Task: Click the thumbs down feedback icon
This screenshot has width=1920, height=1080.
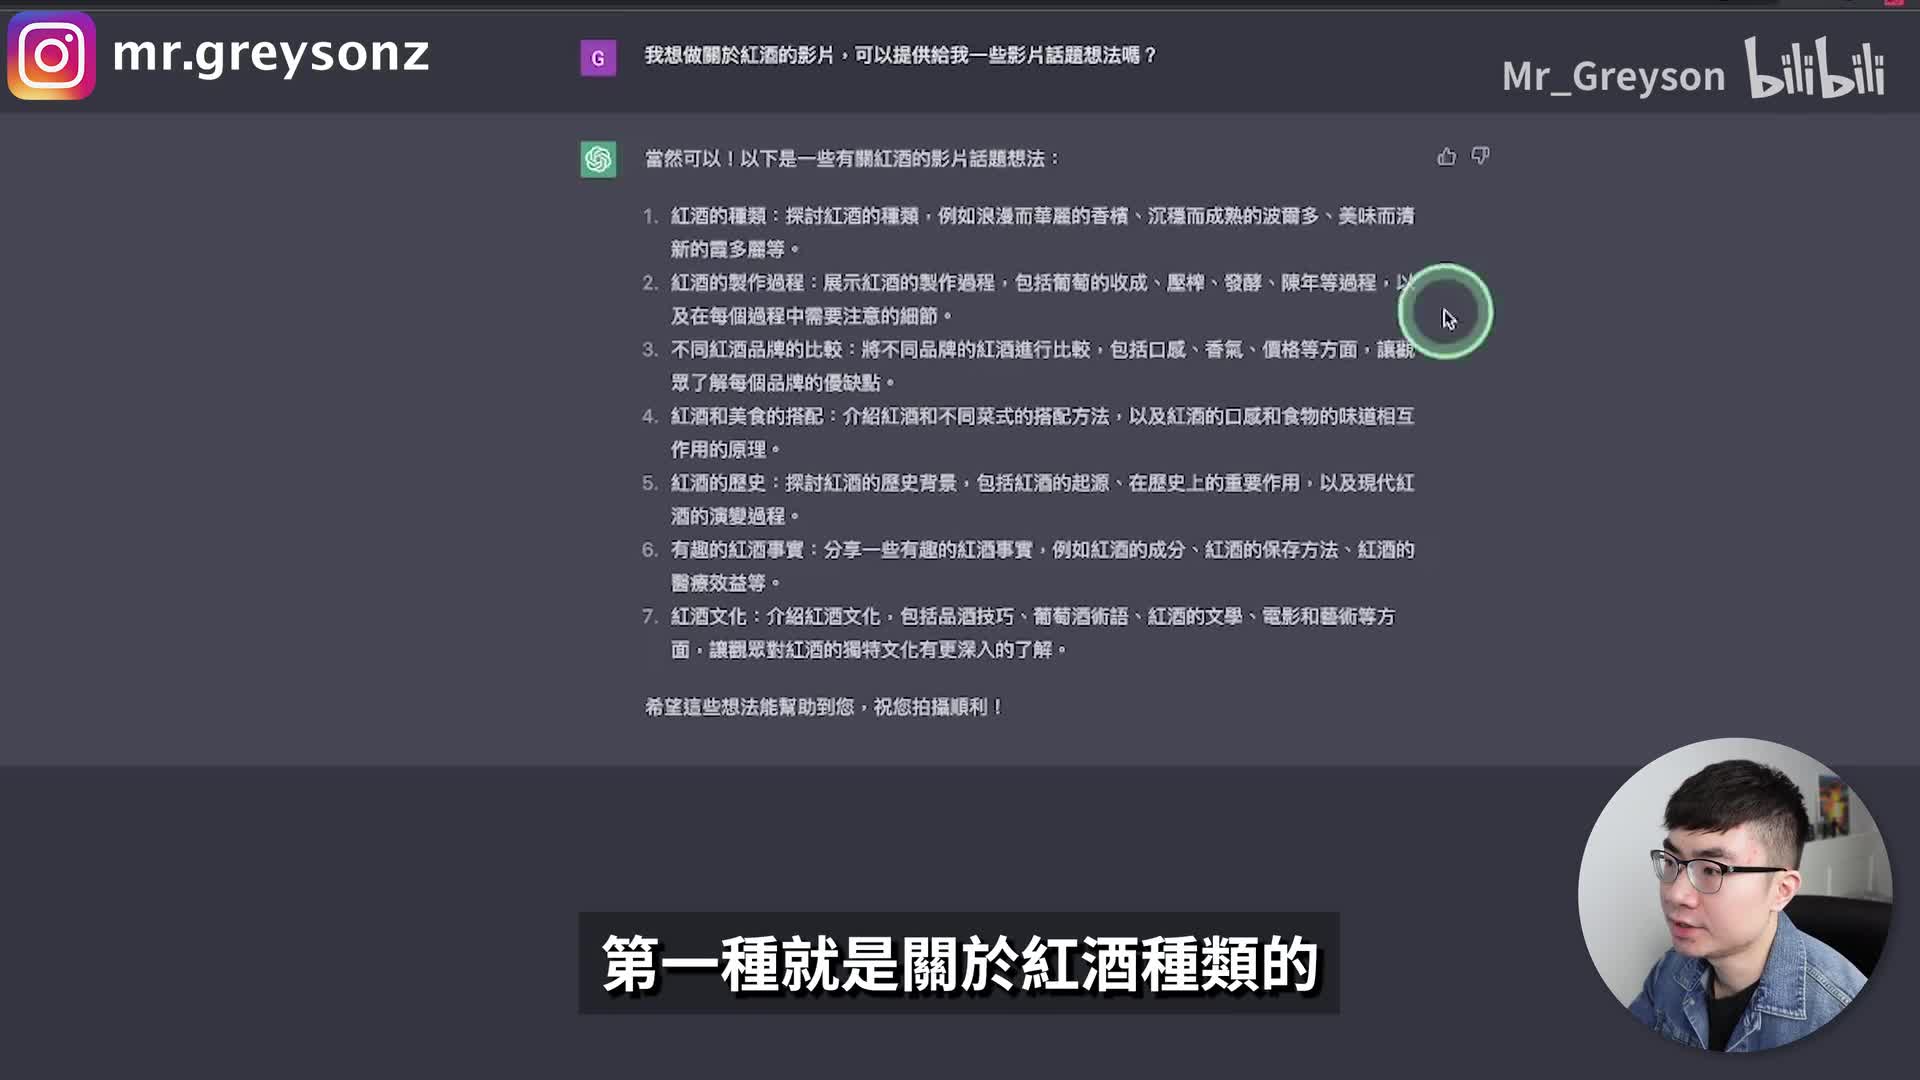Action: [x=1480, y=156]
